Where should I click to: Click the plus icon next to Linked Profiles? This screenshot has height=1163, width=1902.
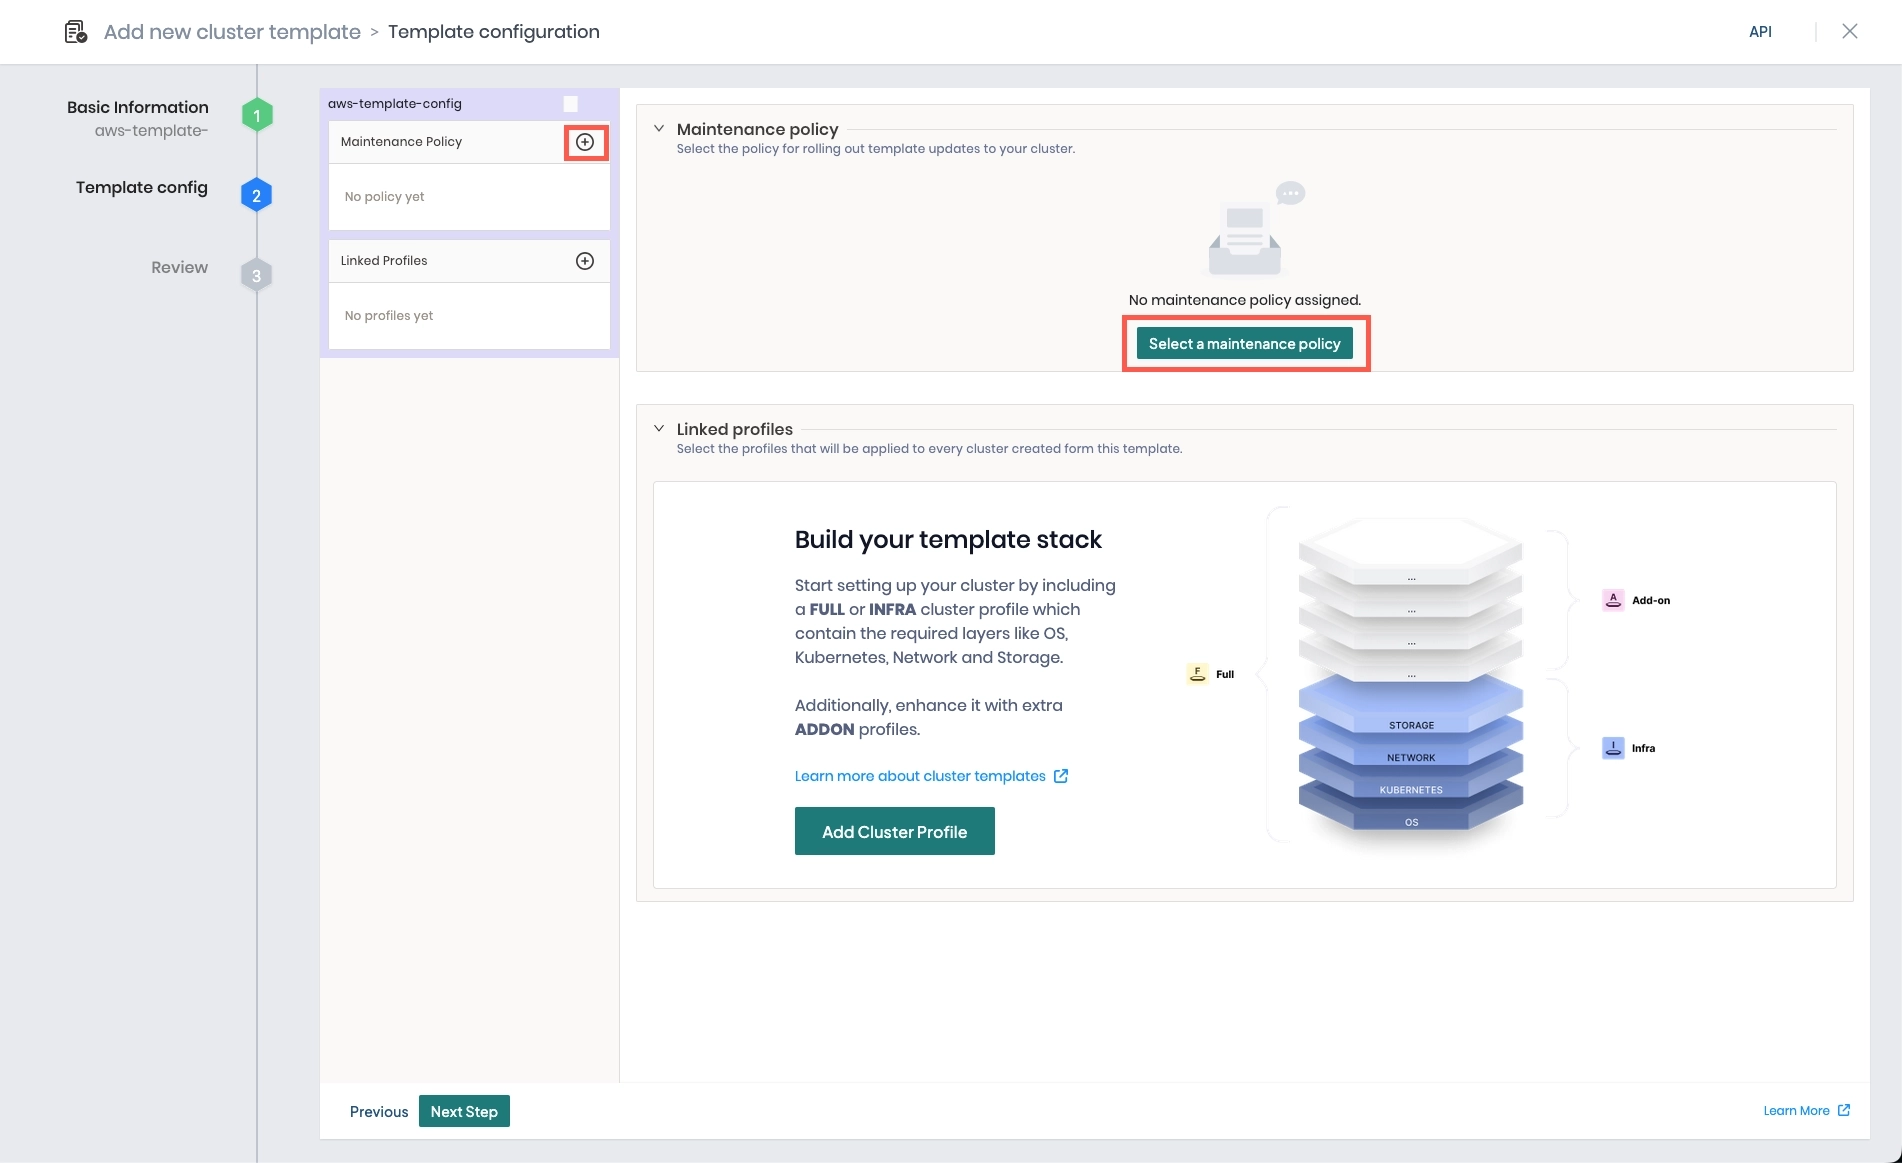585,260
